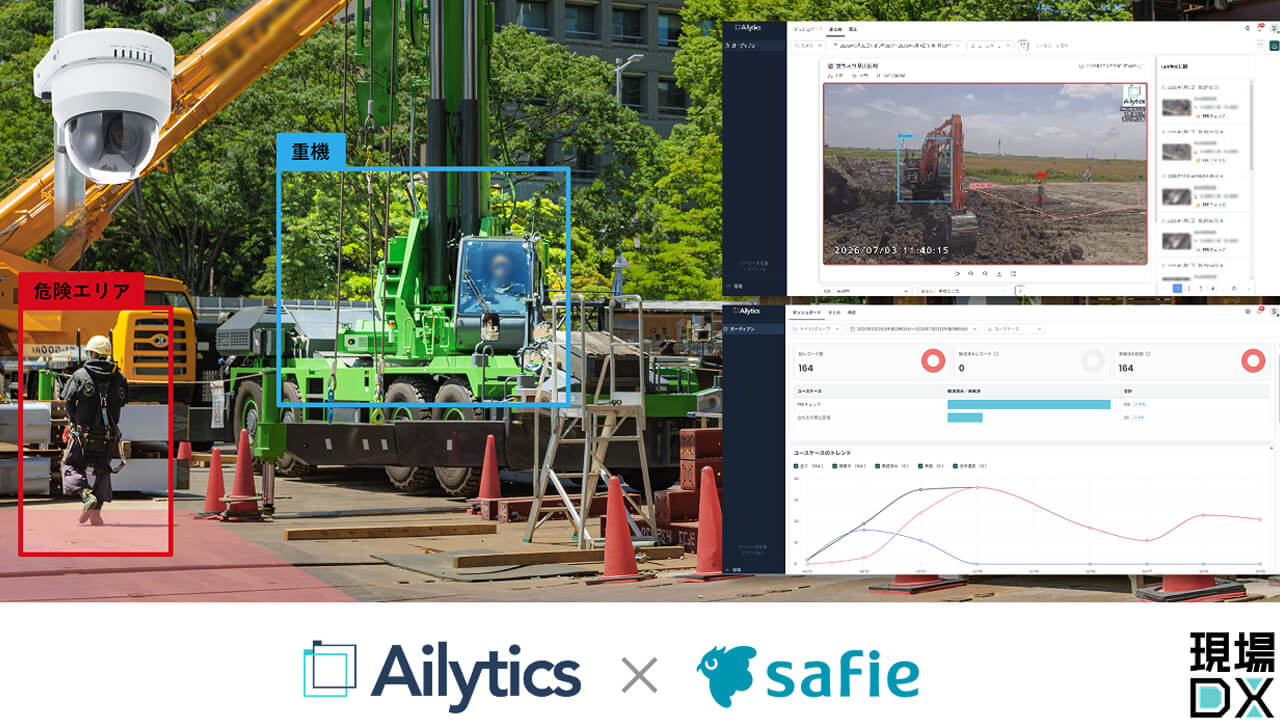Open date range dropdown in video window

coord(896,45)
